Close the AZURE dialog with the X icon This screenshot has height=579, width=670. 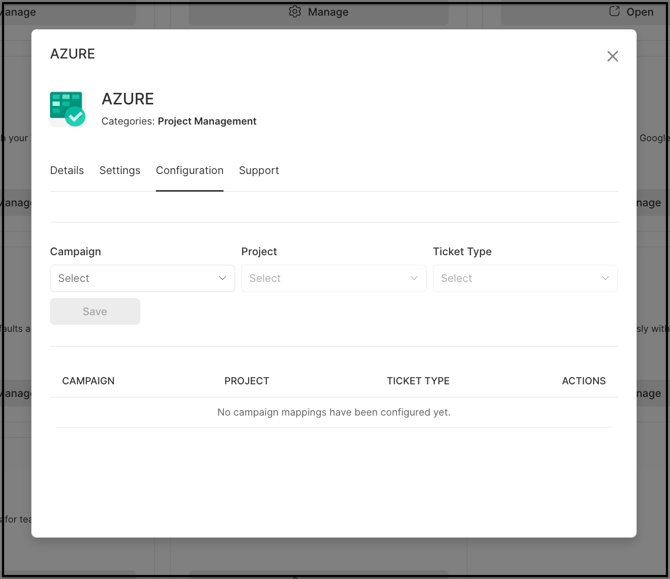(x=612, y=57)
